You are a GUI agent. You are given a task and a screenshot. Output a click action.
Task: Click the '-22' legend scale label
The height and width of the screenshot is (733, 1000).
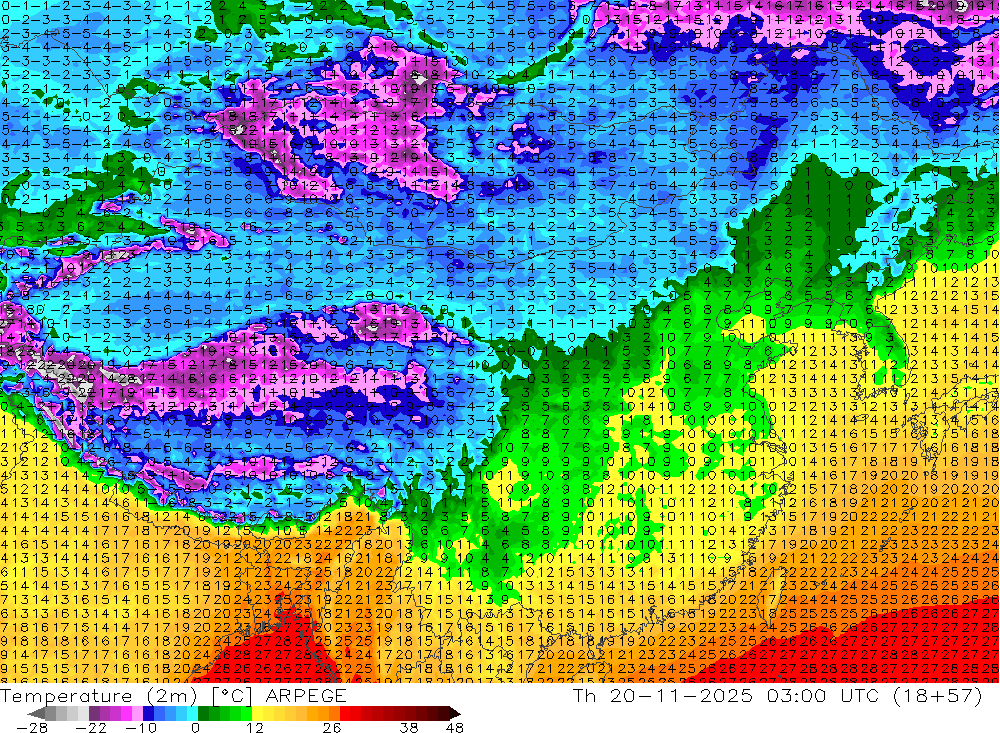point(91,727)
